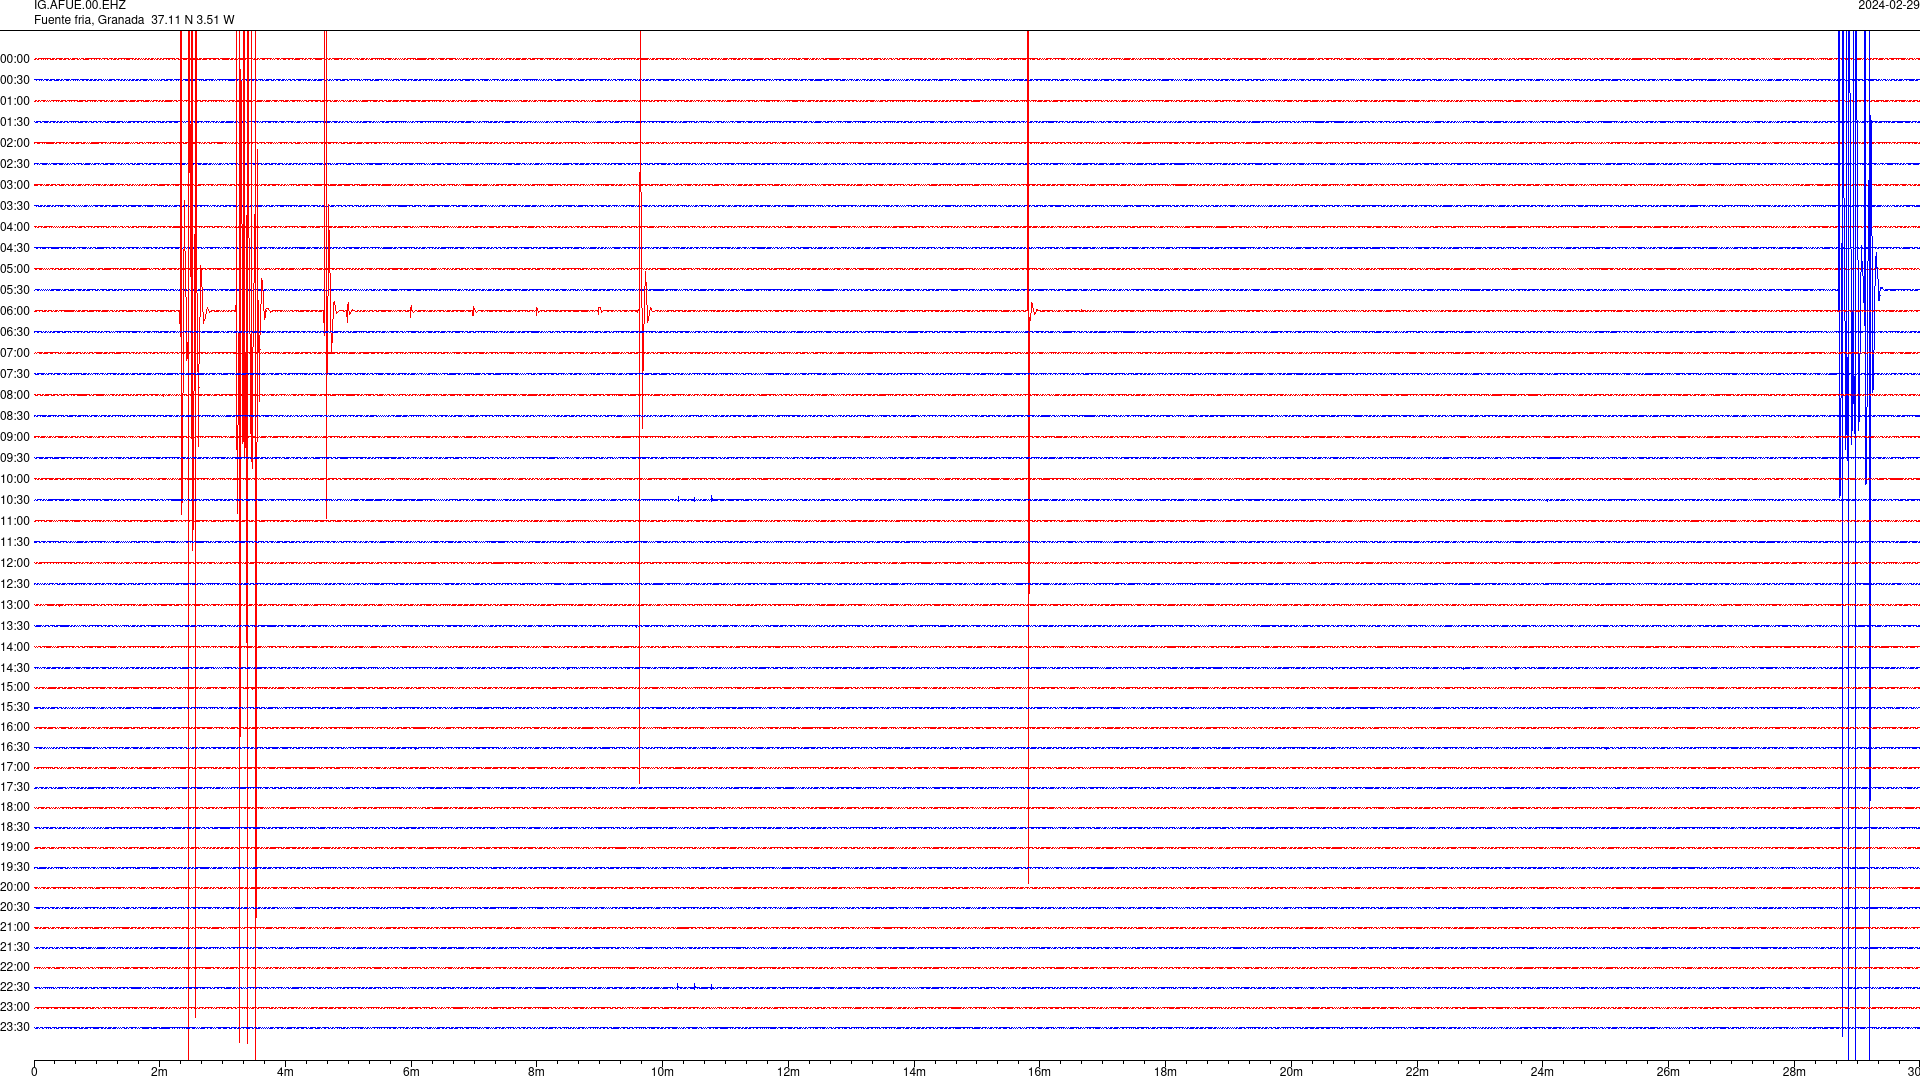Viewport: 1920px width, 1080px height.
Task: Click the 6m mark on time axis
Action: pos(411,1072)
